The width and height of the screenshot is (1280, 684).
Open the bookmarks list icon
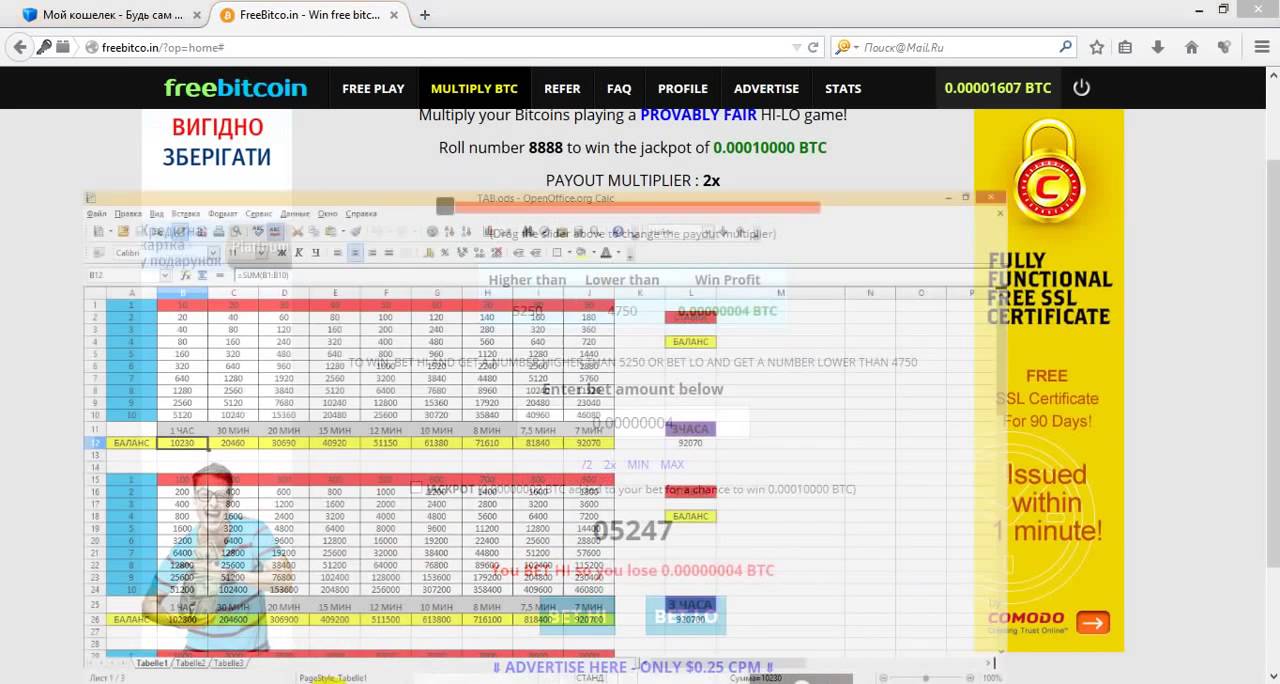click(x=1125, y=47)
